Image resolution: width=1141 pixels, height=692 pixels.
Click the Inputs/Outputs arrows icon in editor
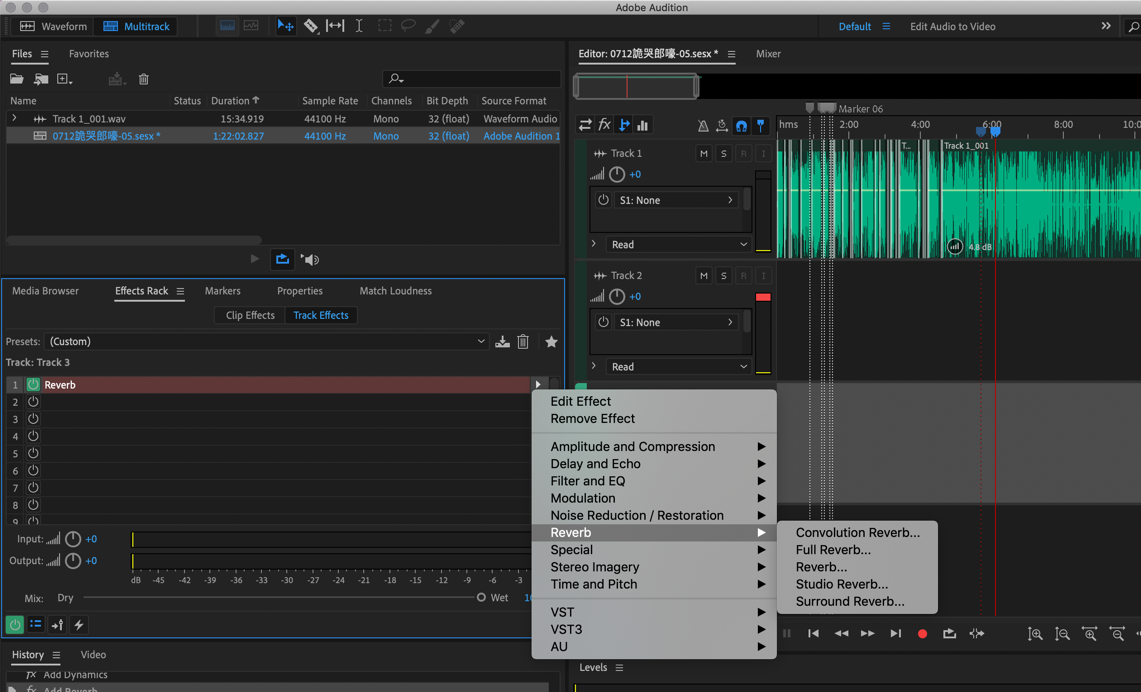pyautogui.click(x=585, y=125)
